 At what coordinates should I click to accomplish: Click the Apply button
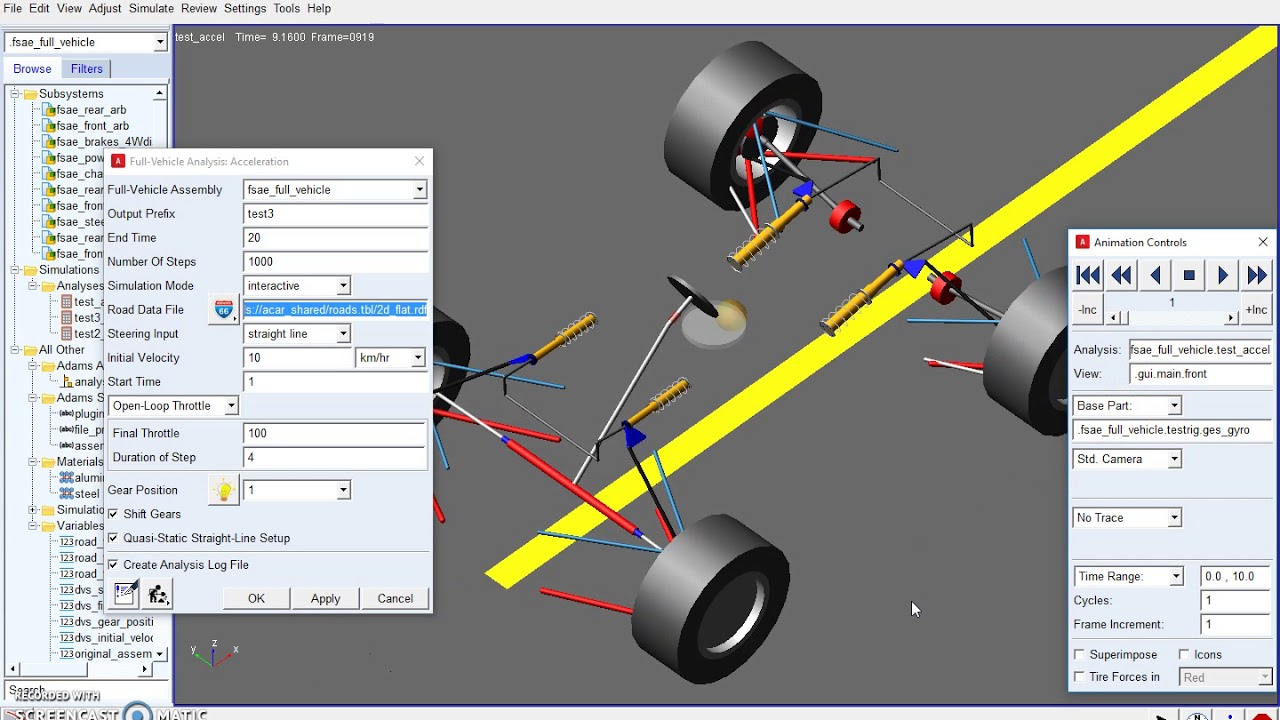pos(325,599)
